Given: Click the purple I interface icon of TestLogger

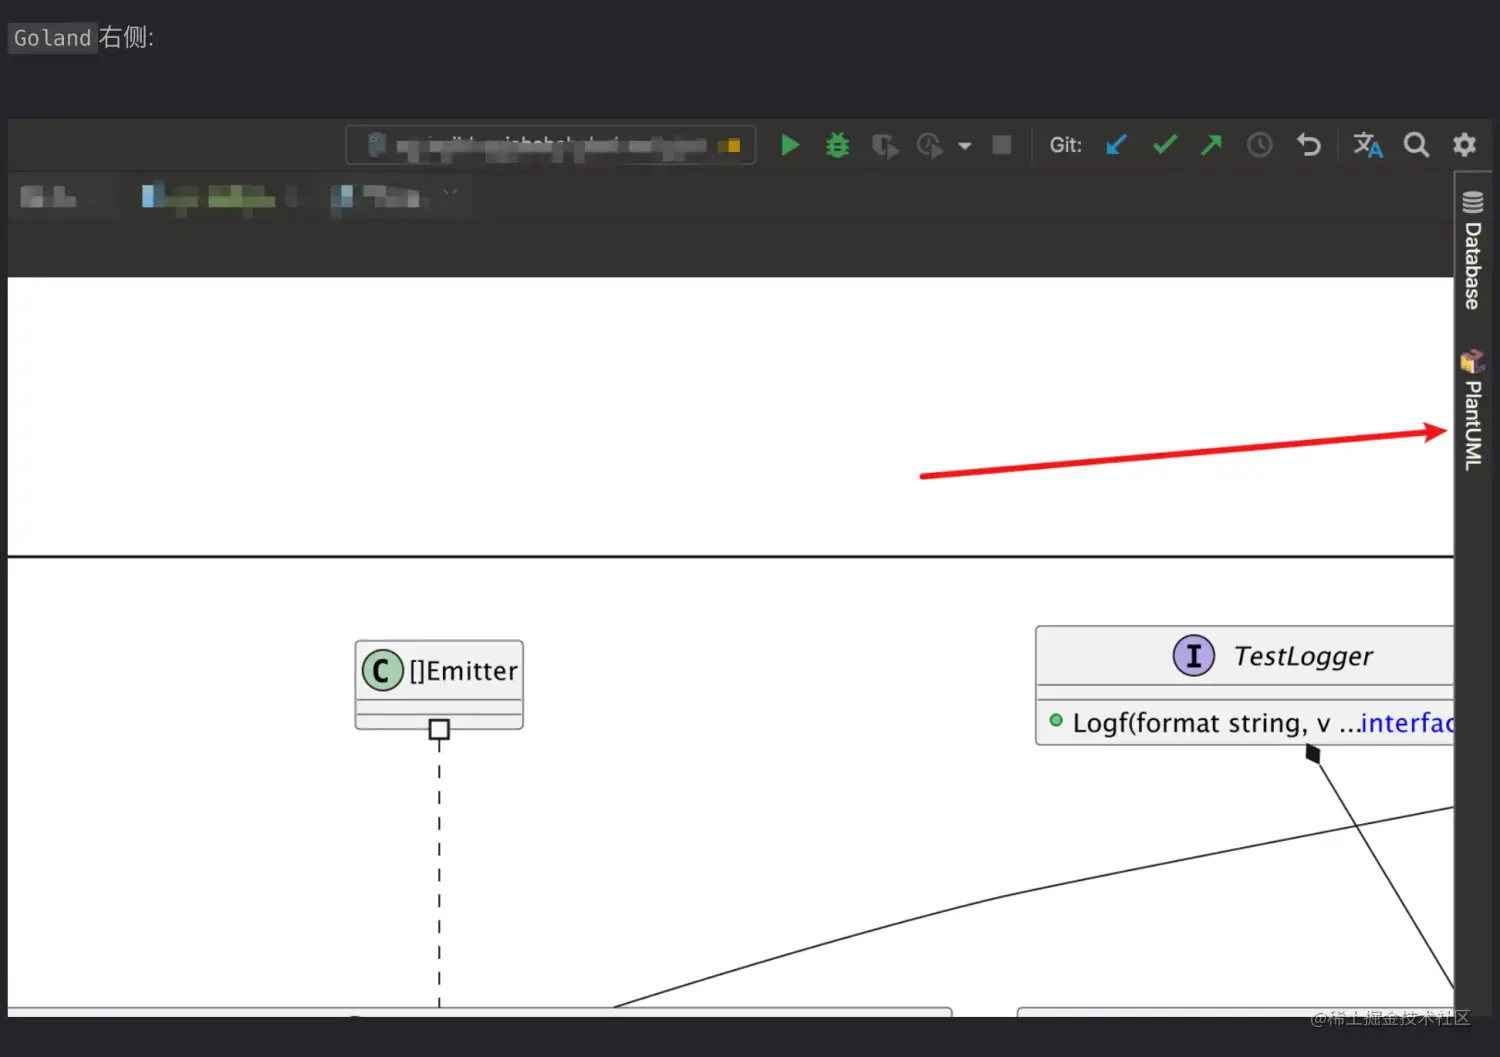Looking at the screenshot, I should 1193,656.
